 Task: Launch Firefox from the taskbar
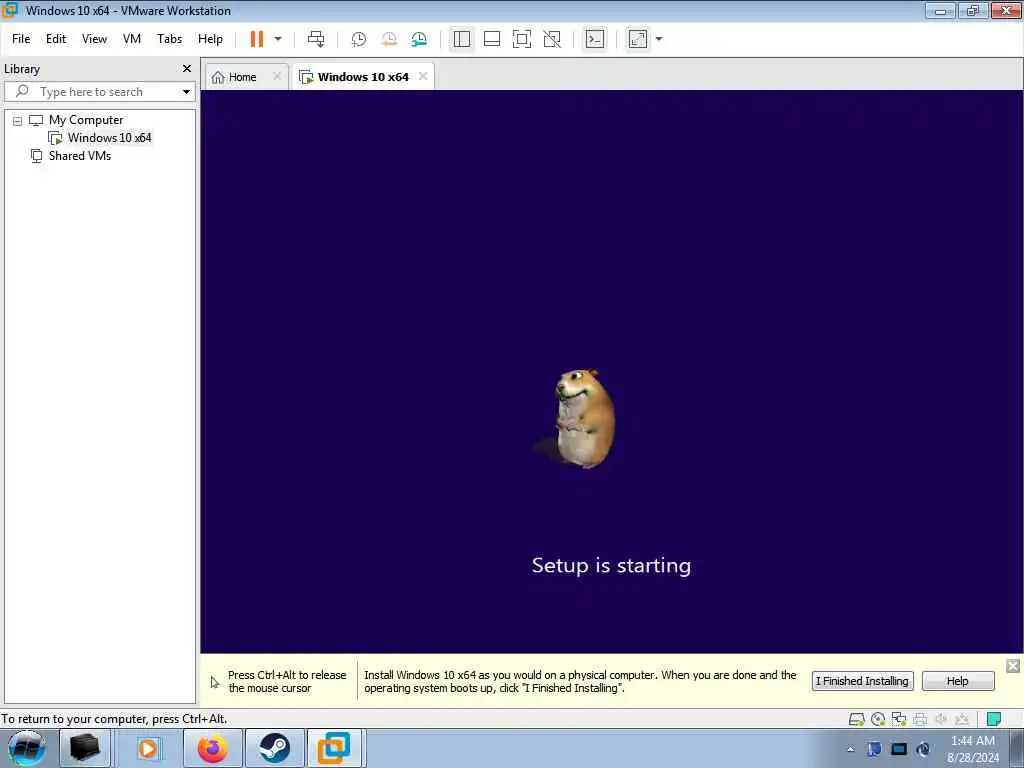pos(212,748)
